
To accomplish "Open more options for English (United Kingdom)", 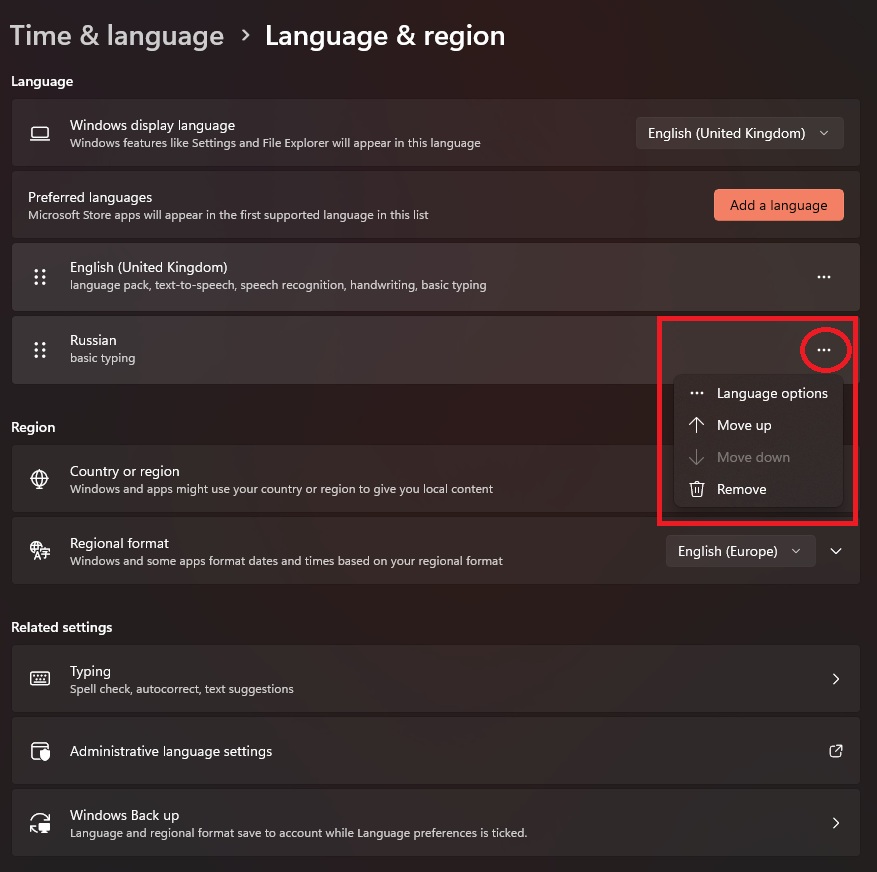I will coord(824,277).
